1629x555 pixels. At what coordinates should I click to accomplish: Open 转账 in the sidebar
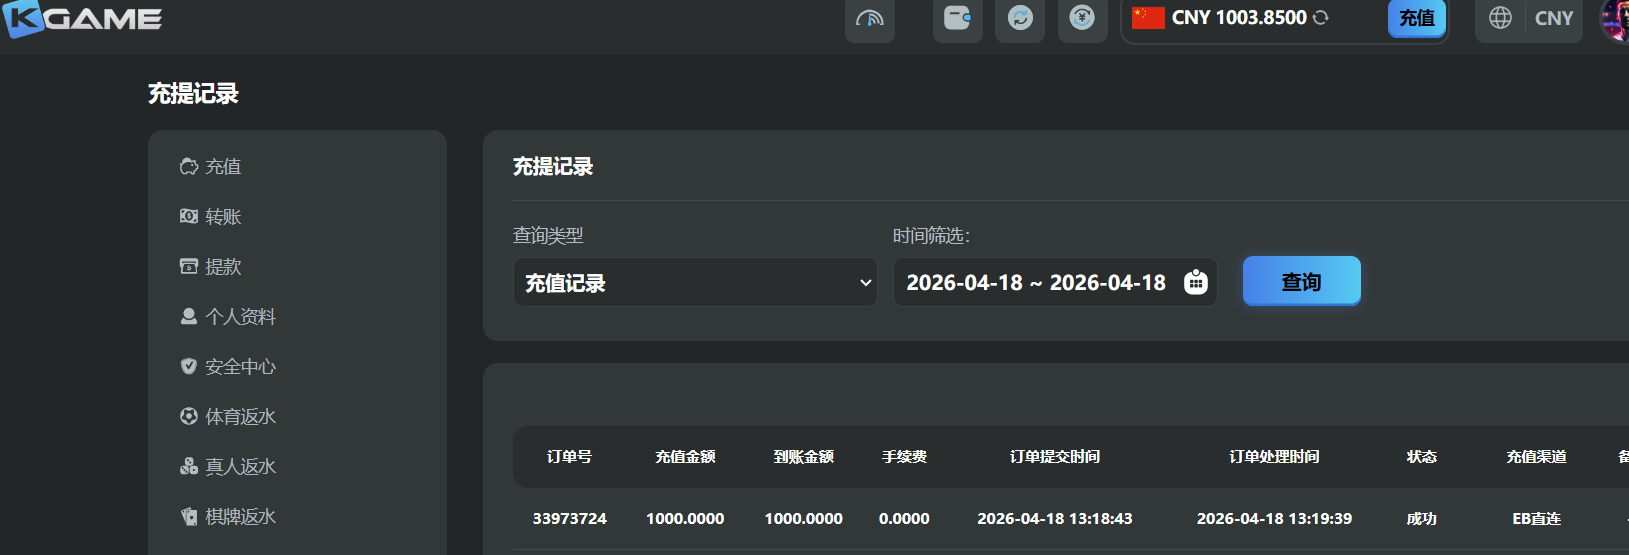(x=223, y=217)
